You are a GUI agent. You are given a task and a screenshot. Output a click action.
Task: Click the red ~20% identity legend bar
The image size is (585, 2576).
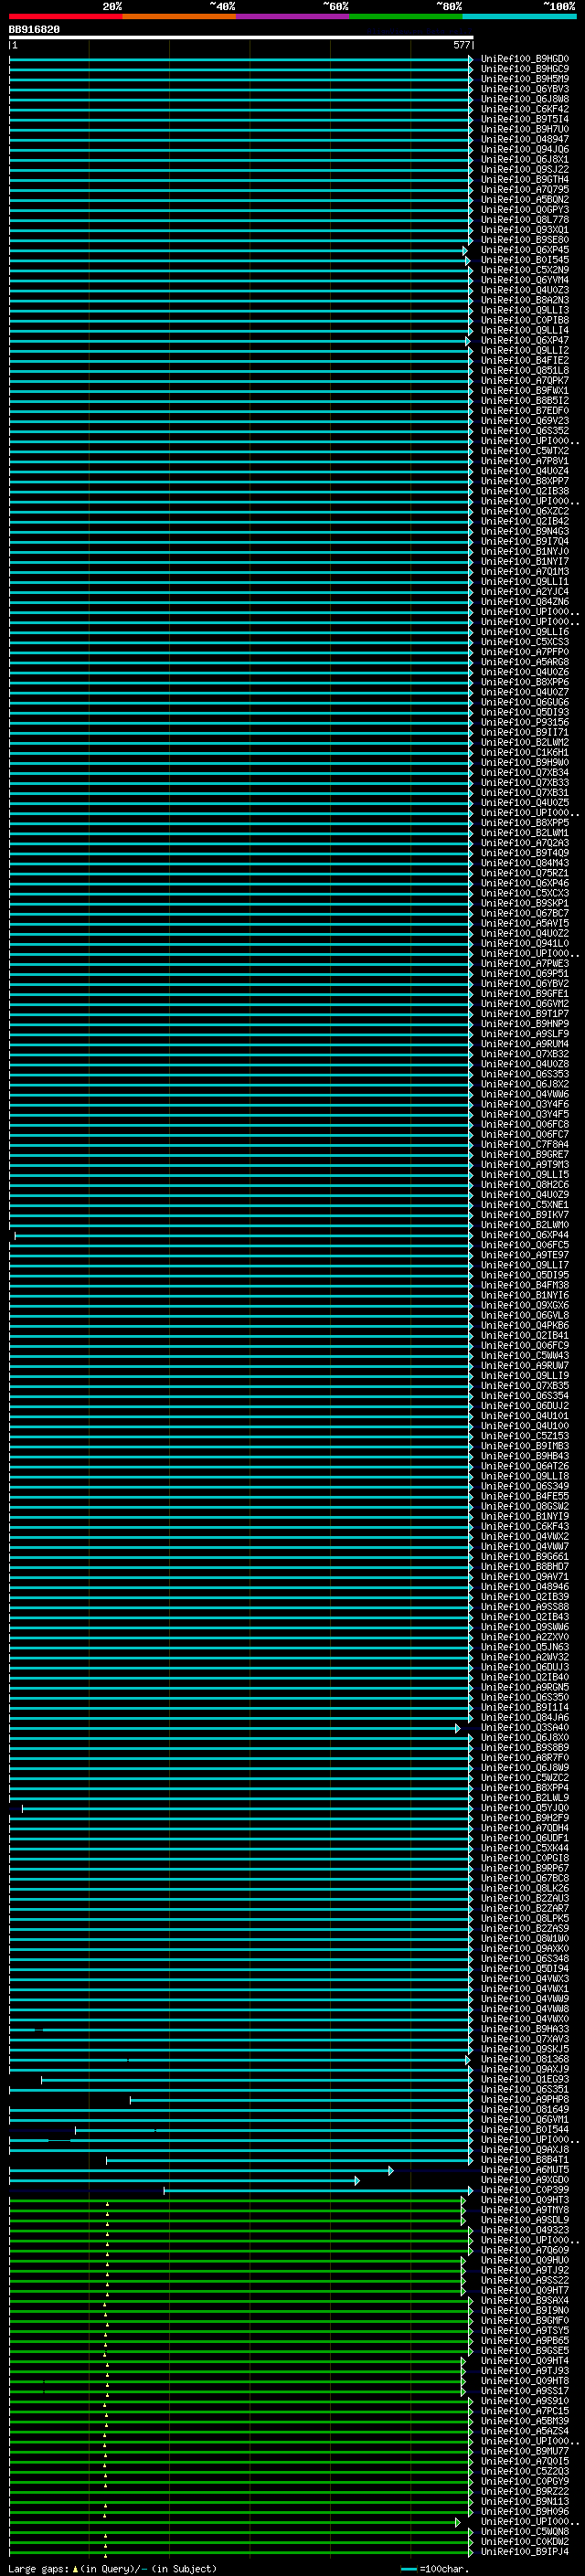66,16
